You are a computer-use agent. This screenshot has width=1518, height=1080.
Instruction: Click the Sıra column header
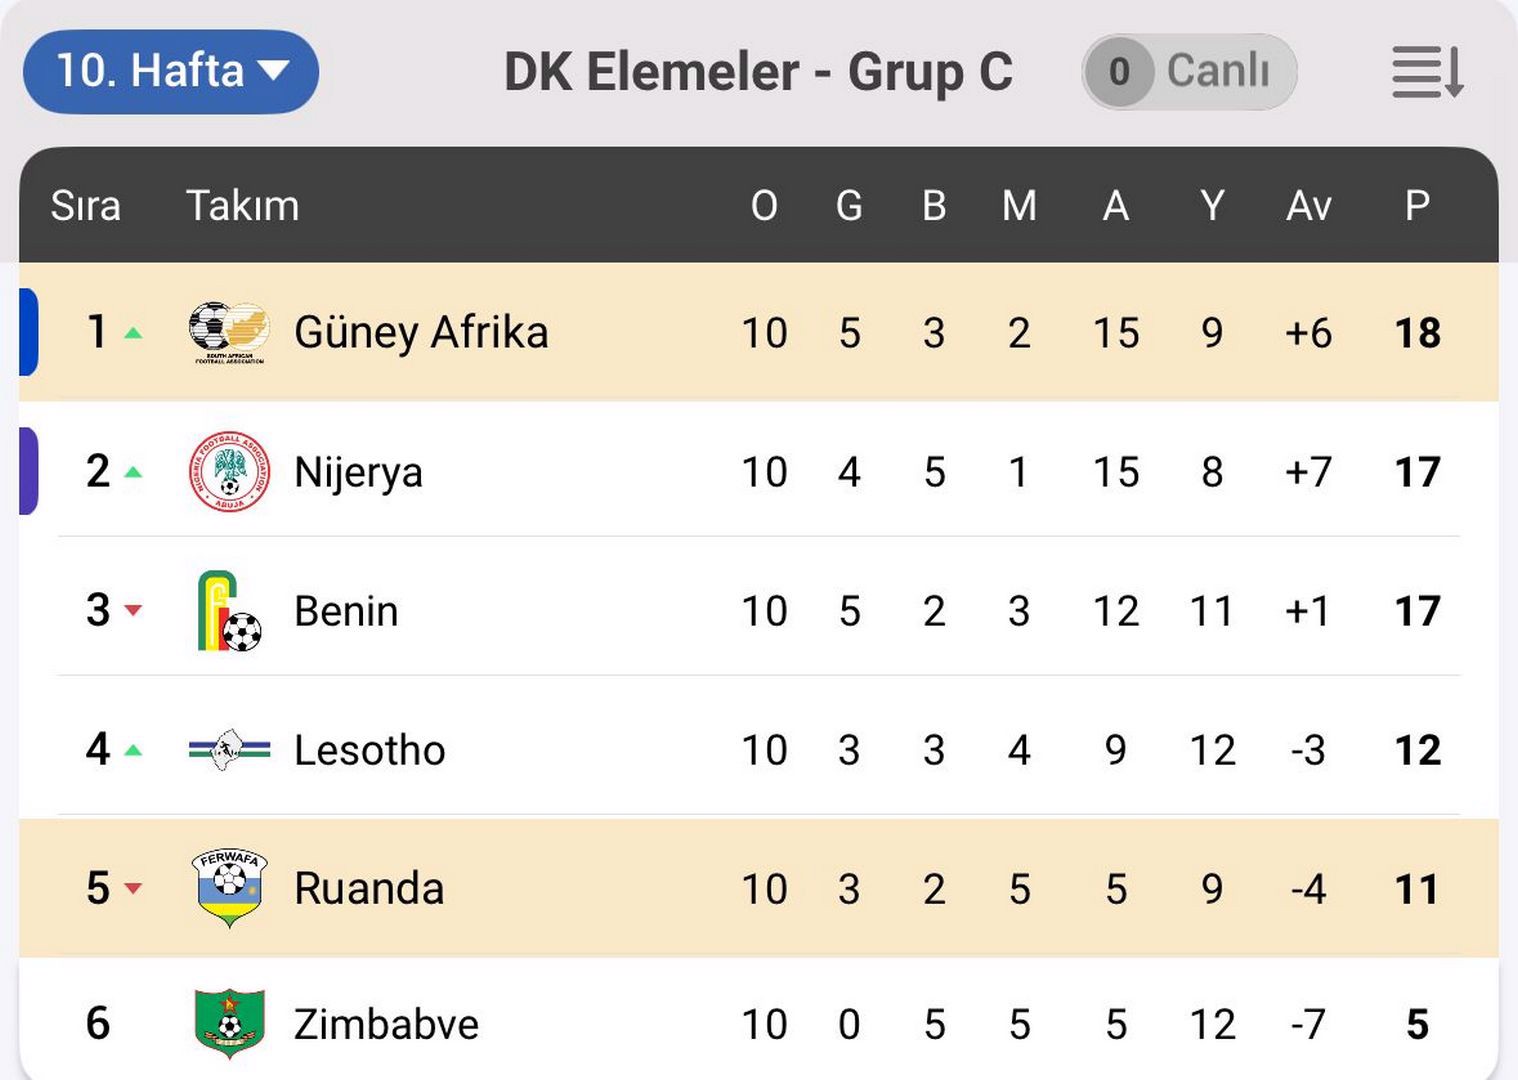tap(86, 206)
